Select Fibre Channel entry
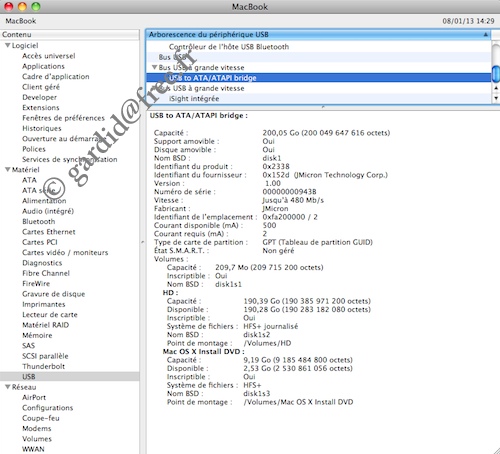This screenshot has width=500, height=454. tap(46, 273)
